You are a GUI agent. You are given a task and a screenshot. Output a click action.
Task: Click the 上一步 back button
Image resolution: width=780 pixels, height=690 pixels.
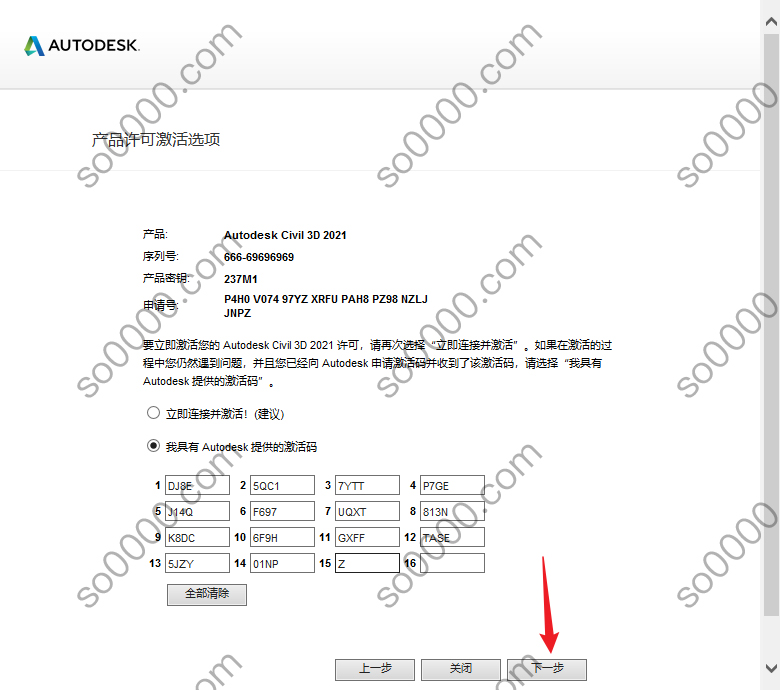[x=375, y=670]
